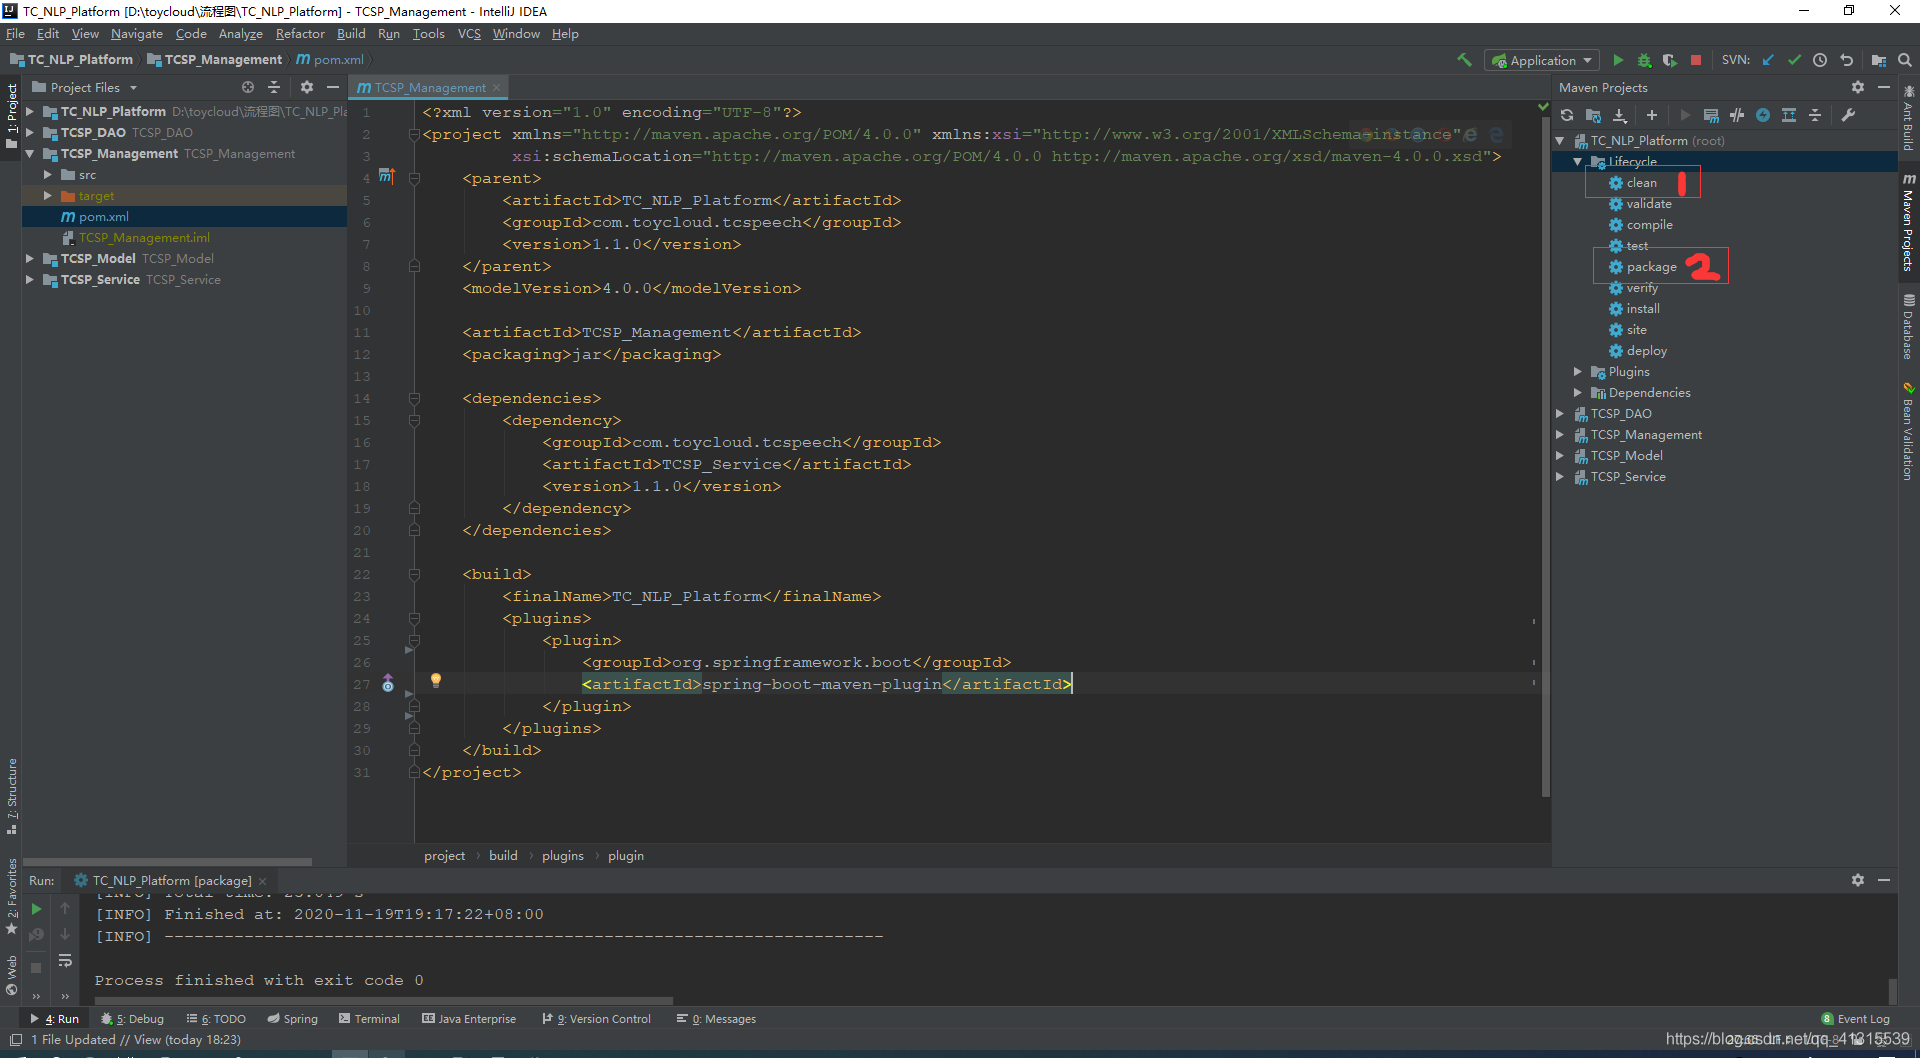The height and width of the screenshot is (1058, 1920).
Task: Stop the running process in main toolbar
Action: [1696, 60]
